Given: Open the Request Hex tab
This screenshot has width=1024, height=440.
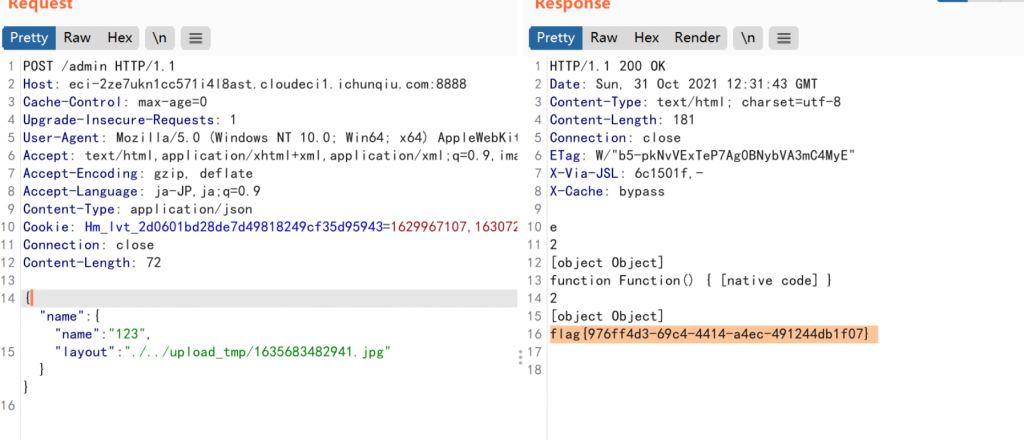Looking at the screenshot, I should [120, 38].
